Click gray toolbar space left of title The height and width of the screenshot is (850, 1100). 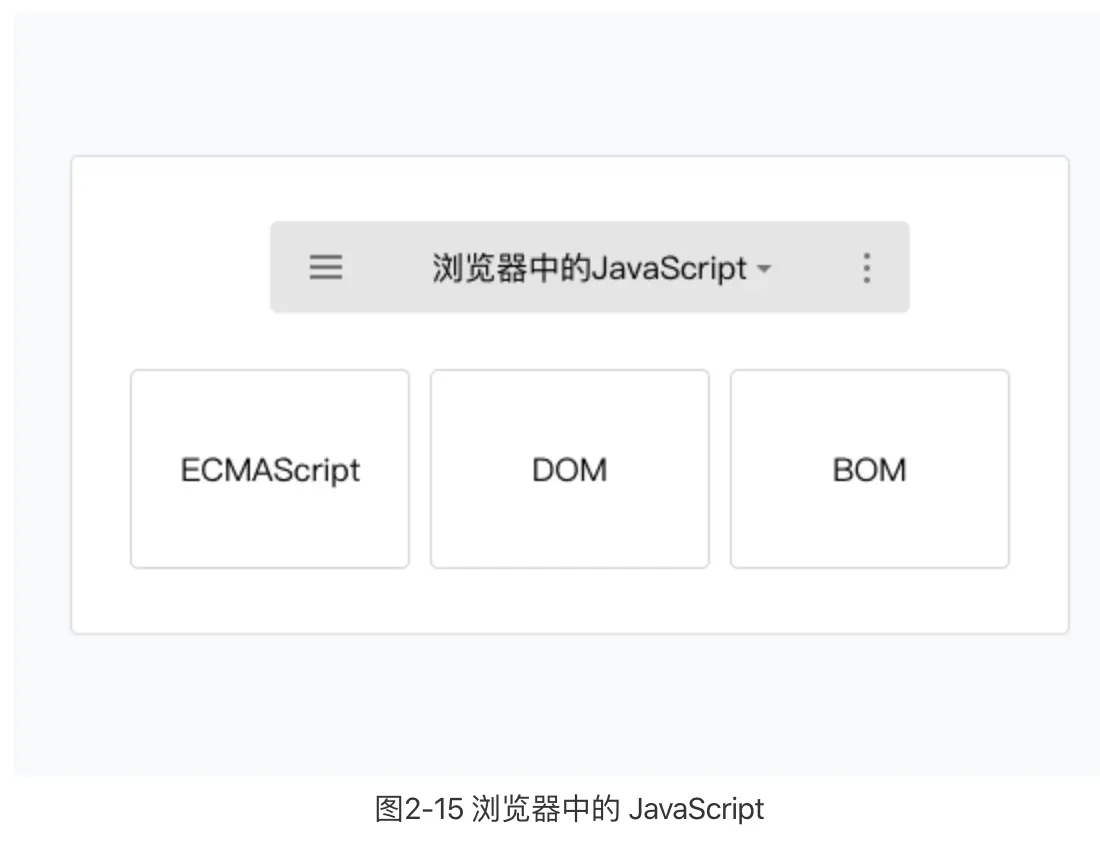[x=387, y=267]
